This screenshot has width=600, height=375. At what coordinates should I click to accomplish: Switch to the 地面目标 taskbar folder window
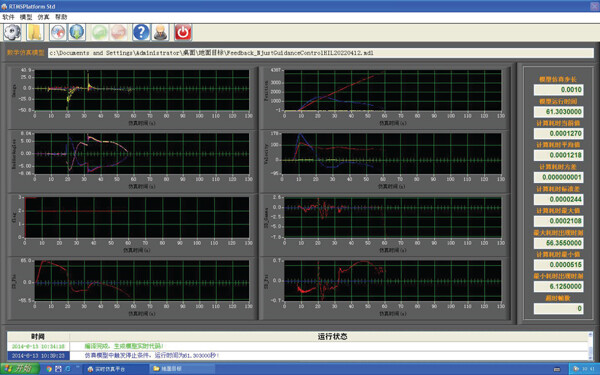click(x=167, y=369)
